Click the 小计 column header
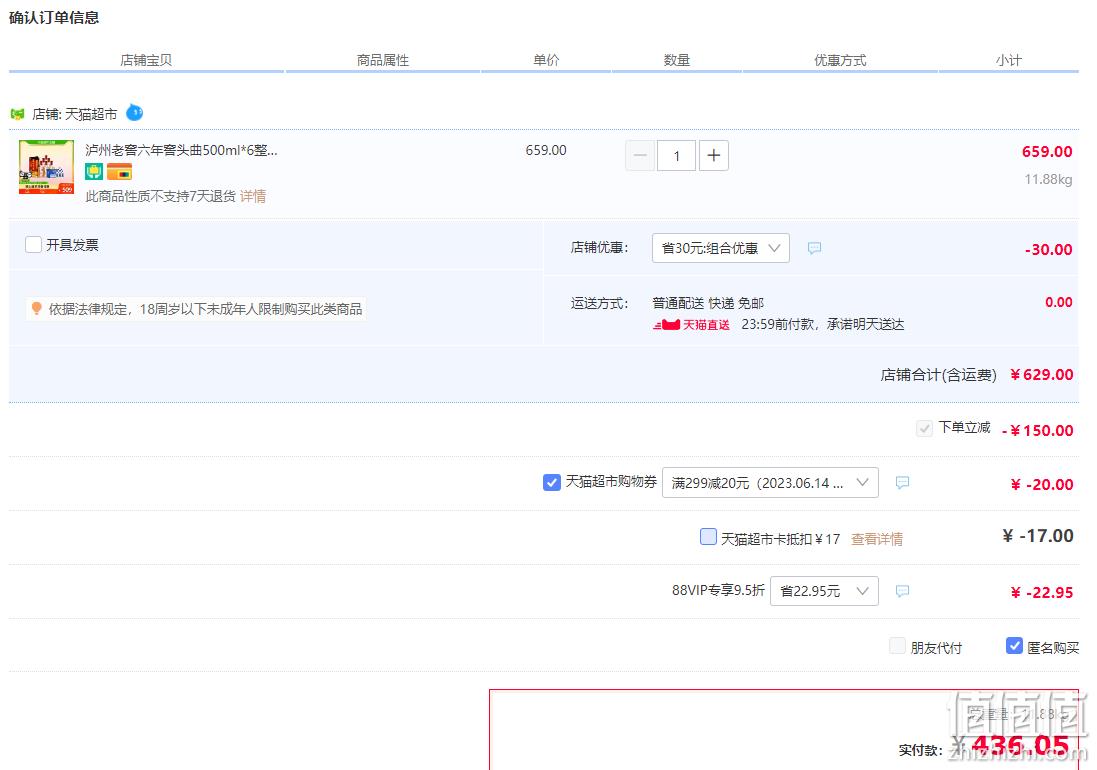 pyautogui.click(x=1009, y=60)
